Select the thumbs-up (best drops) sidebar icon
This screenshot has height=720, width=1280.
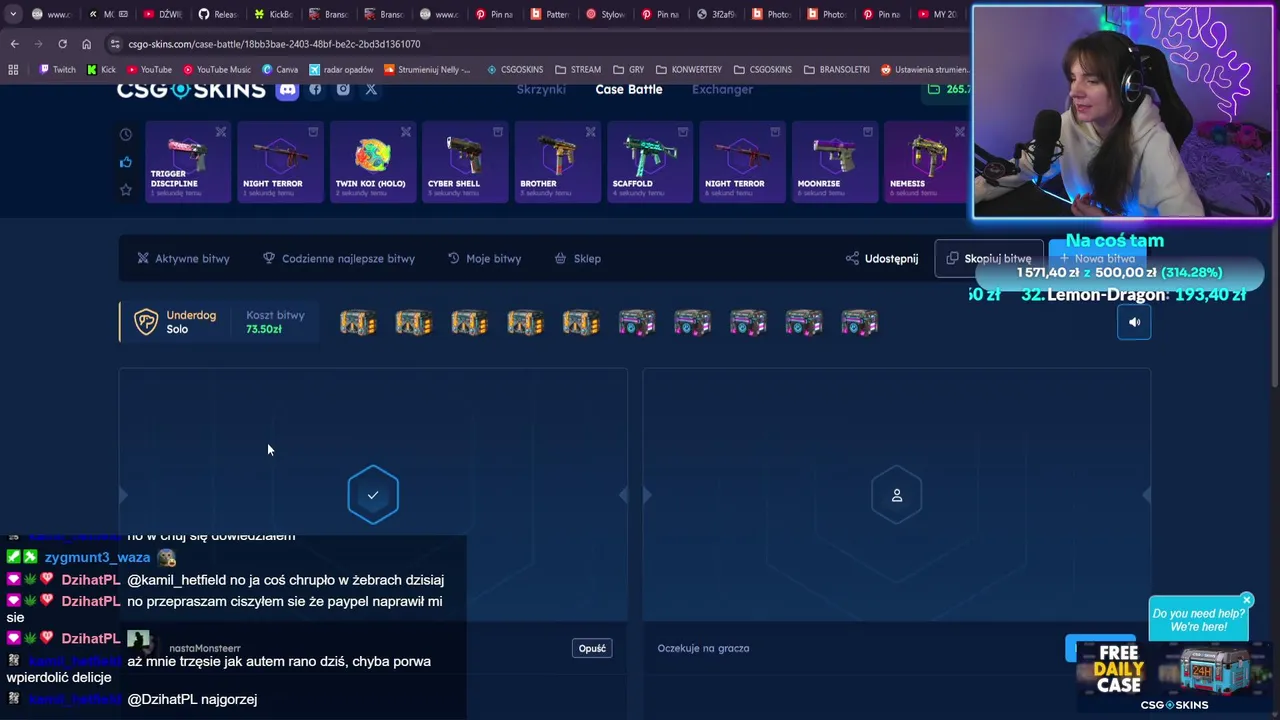point(126,162)
